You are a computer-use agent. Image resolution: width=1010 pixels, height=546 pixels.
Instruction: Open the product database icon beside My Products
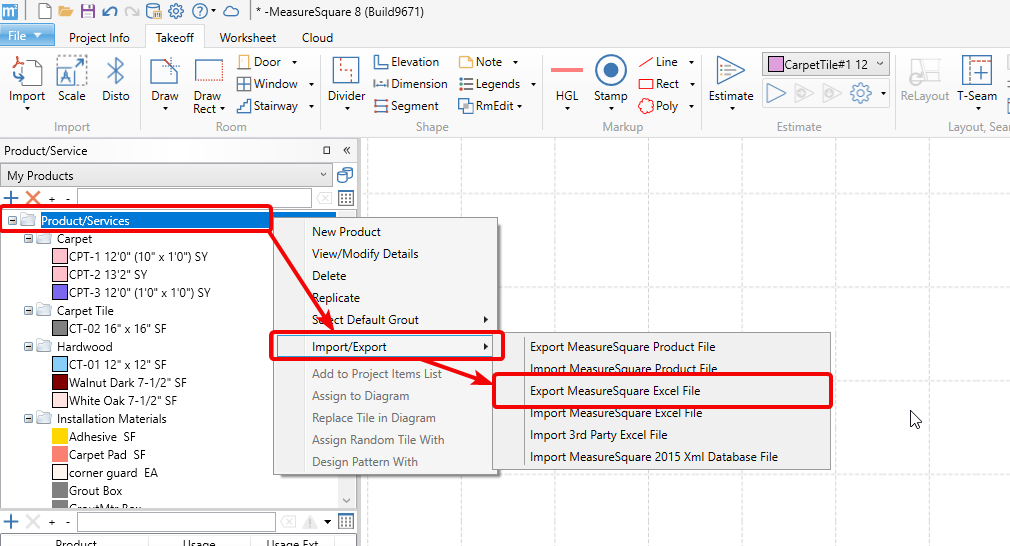coord(345,175)
